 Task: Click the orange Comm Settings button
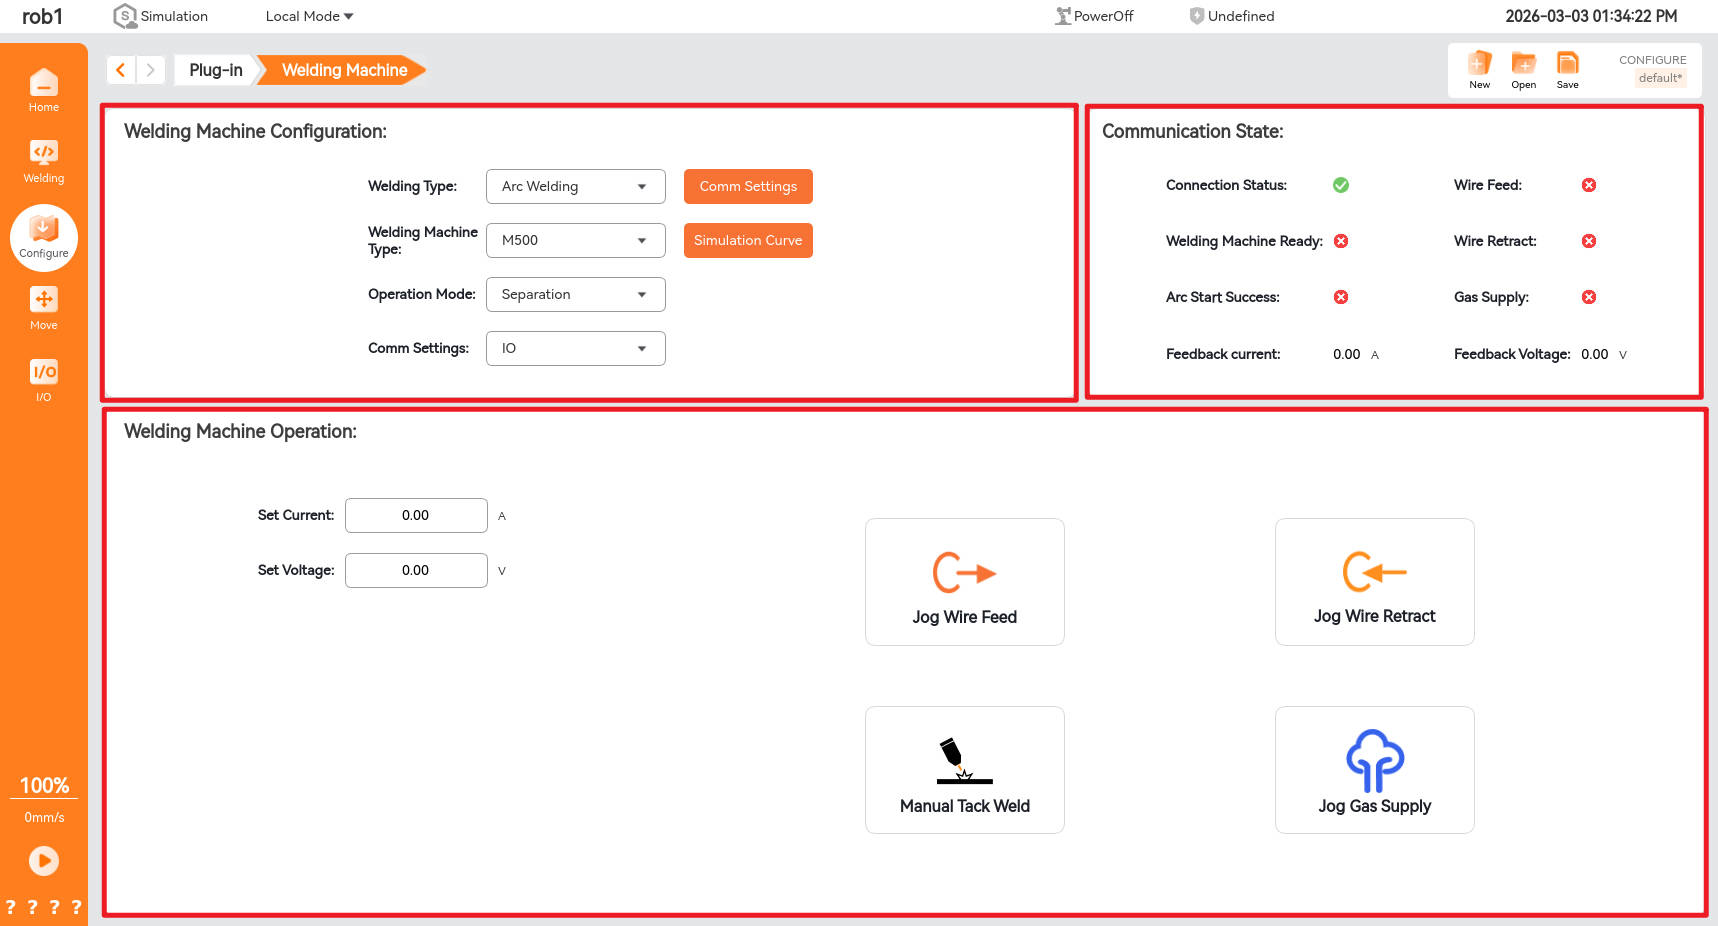[x=748, y=187]
